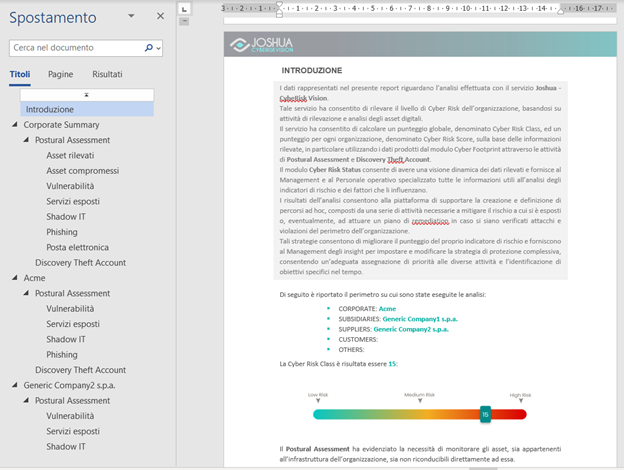The width and height of the screenshot is (624, 470).
Task: Go to Vulnerabilità under Acme
Action: click(x=70, y=308)
